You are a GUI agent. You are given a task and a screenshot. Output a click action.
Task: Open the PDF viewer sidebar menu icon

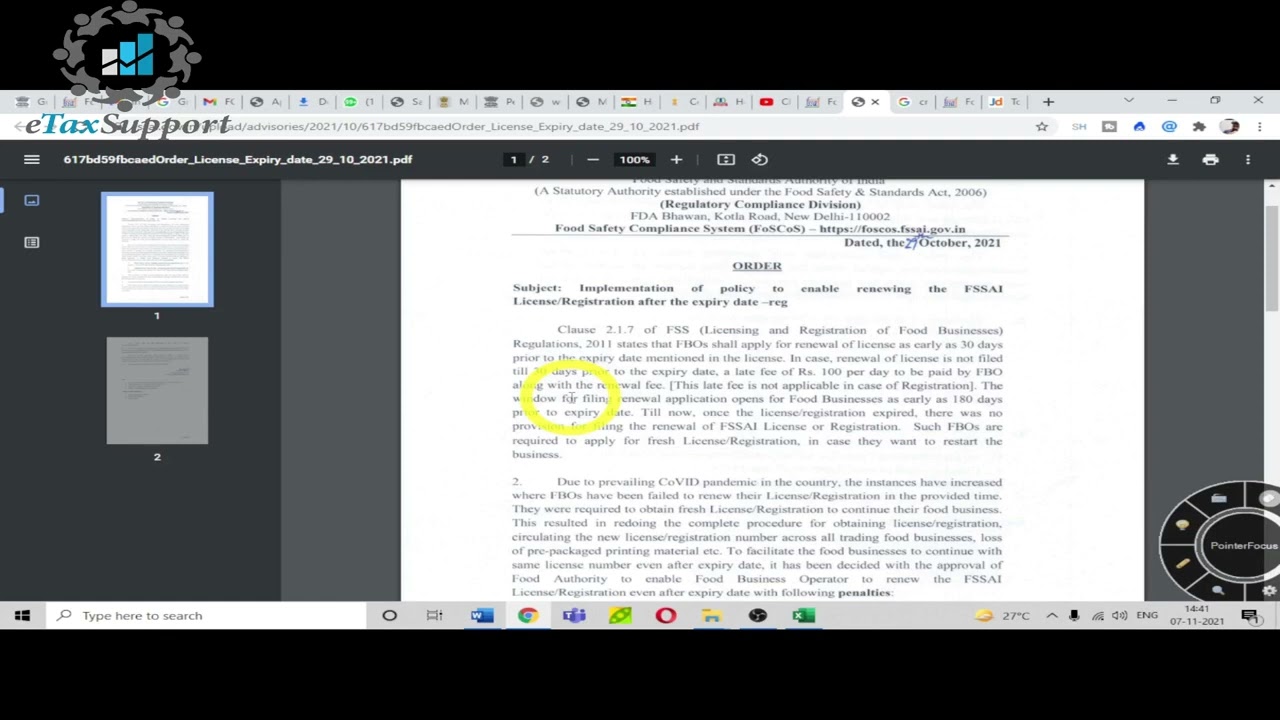tap(32, 159)
